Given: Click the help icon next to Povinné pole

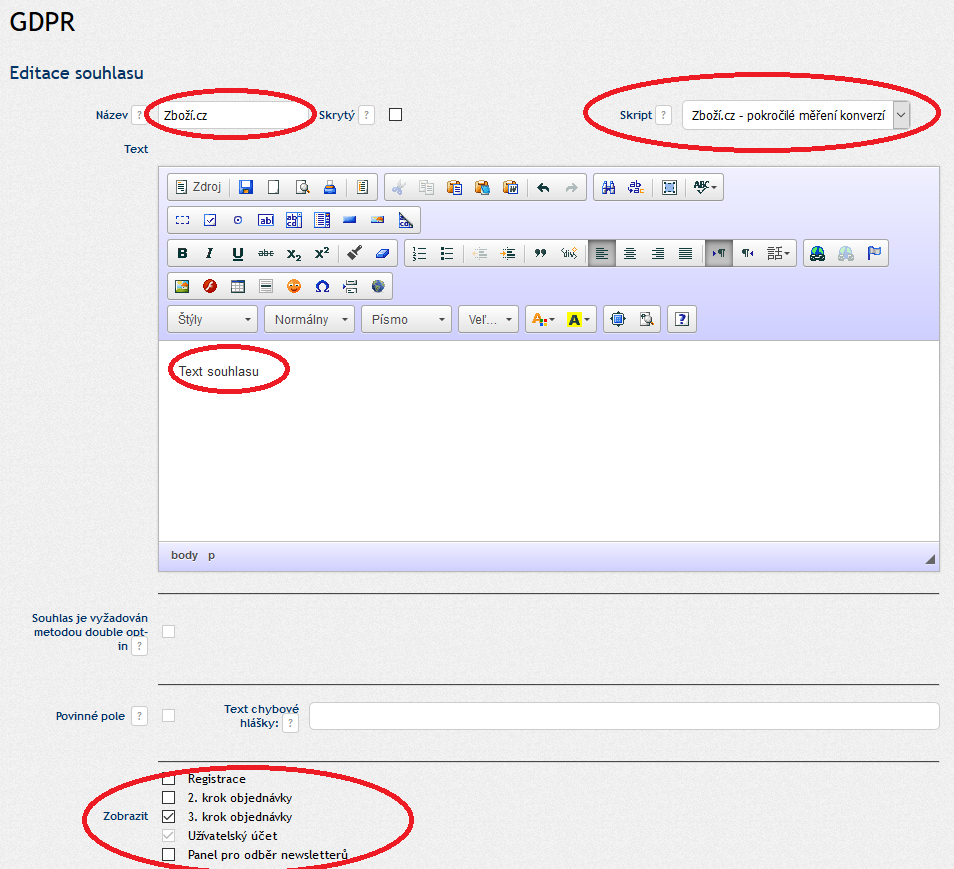Looking at the screenshot, I should pos(139,716).
